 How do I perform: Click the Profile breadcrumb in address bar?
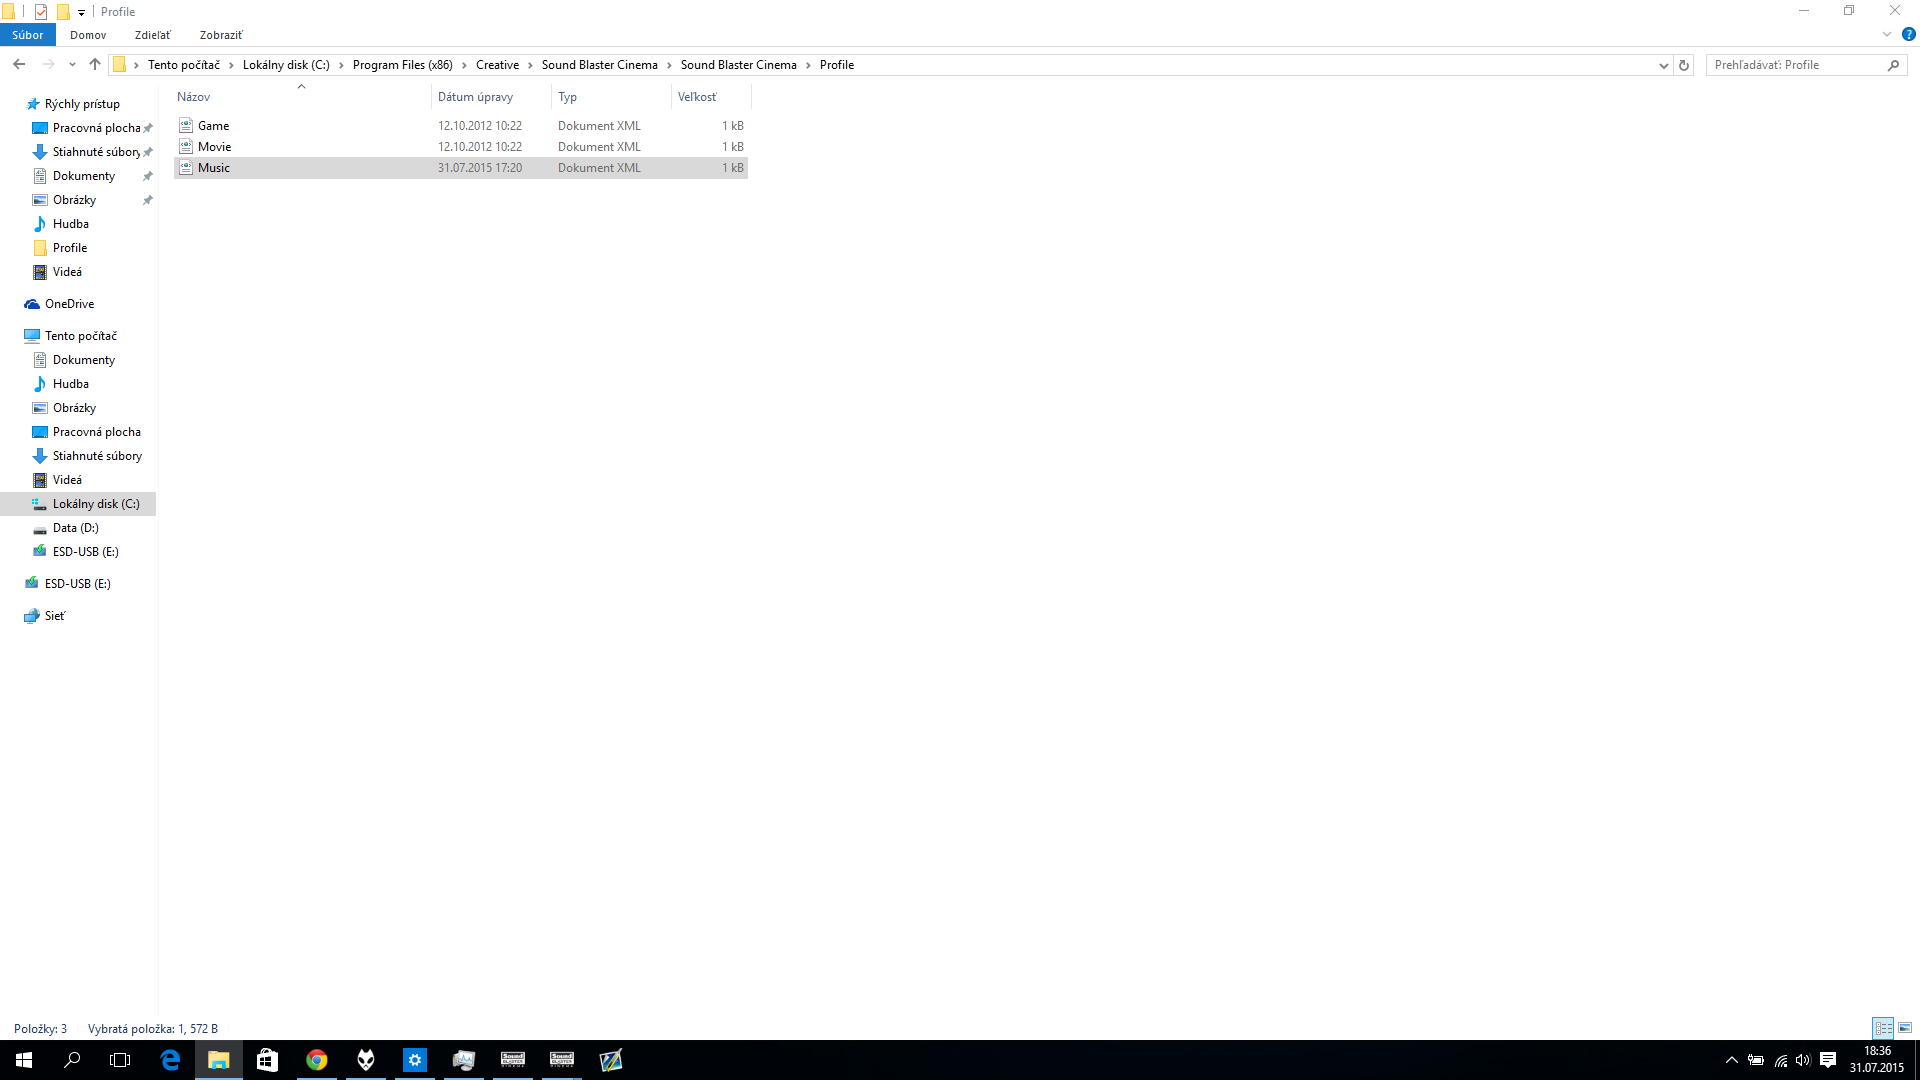(x=837, y=65)
